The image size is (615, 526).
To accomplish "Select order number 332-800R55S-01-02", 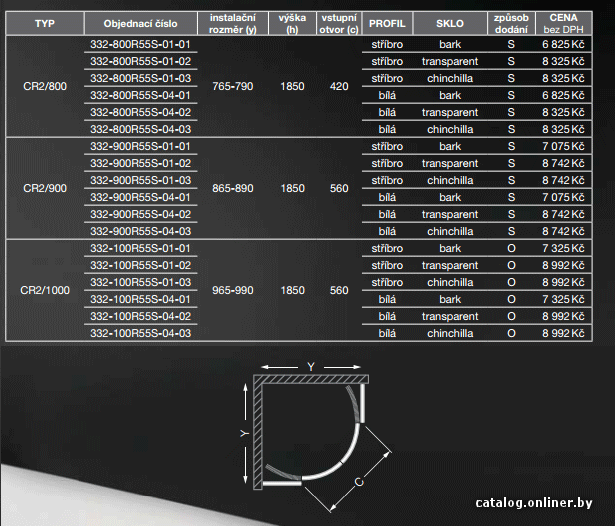I will point(140,61).
